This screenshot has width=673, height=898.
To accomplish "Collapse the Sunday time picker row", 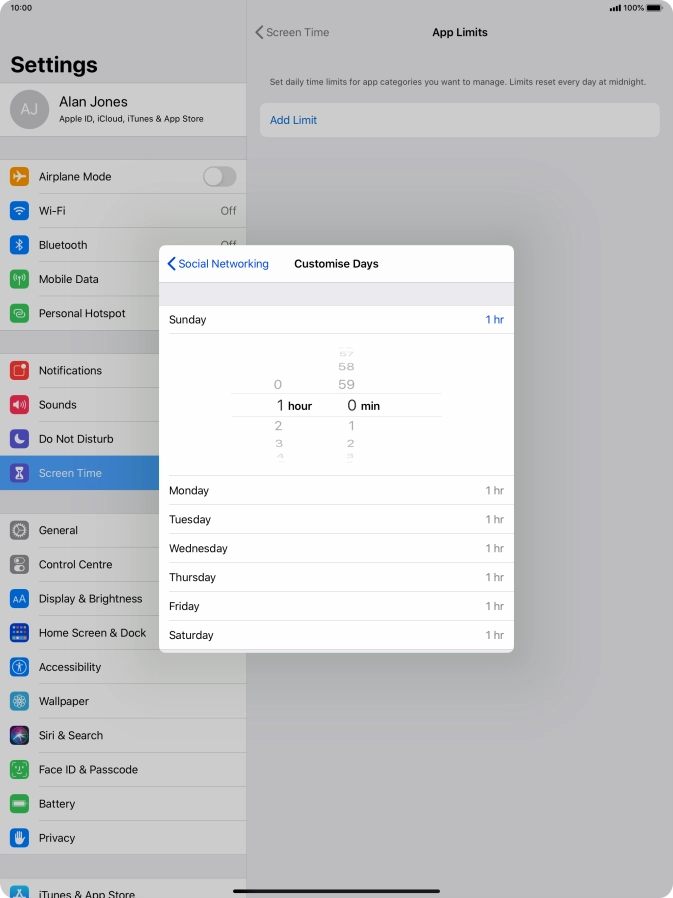I will [x=336, y=320].
